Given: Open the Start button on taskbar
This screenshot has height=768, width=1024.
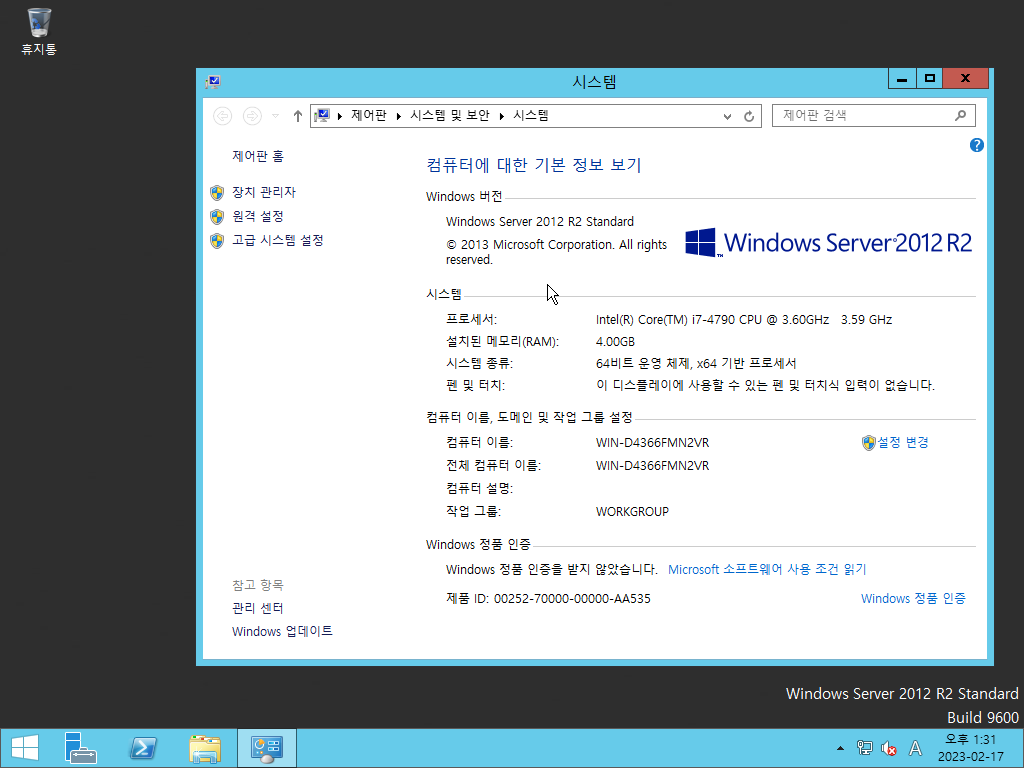Looking at the screenshot, I should (25, 748).
